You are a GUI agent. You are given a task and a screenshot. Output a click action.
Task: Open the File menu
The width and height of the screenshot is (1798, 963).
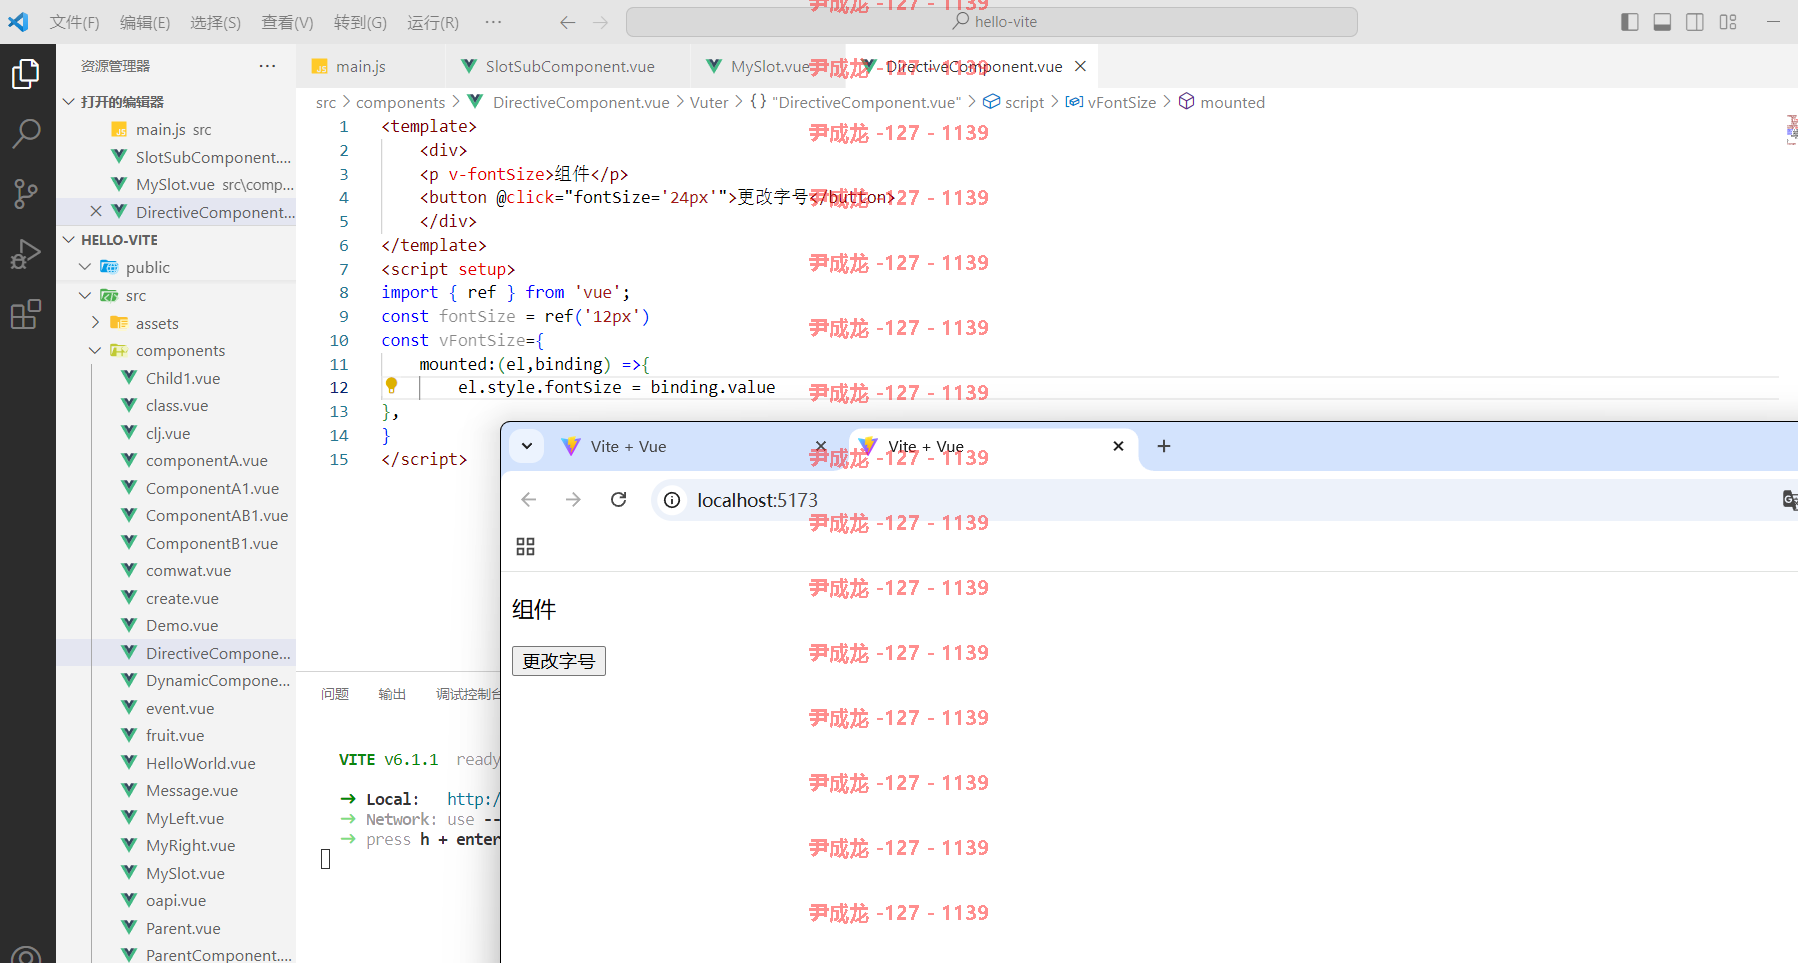pyautogui.click(x=74, y=22)
